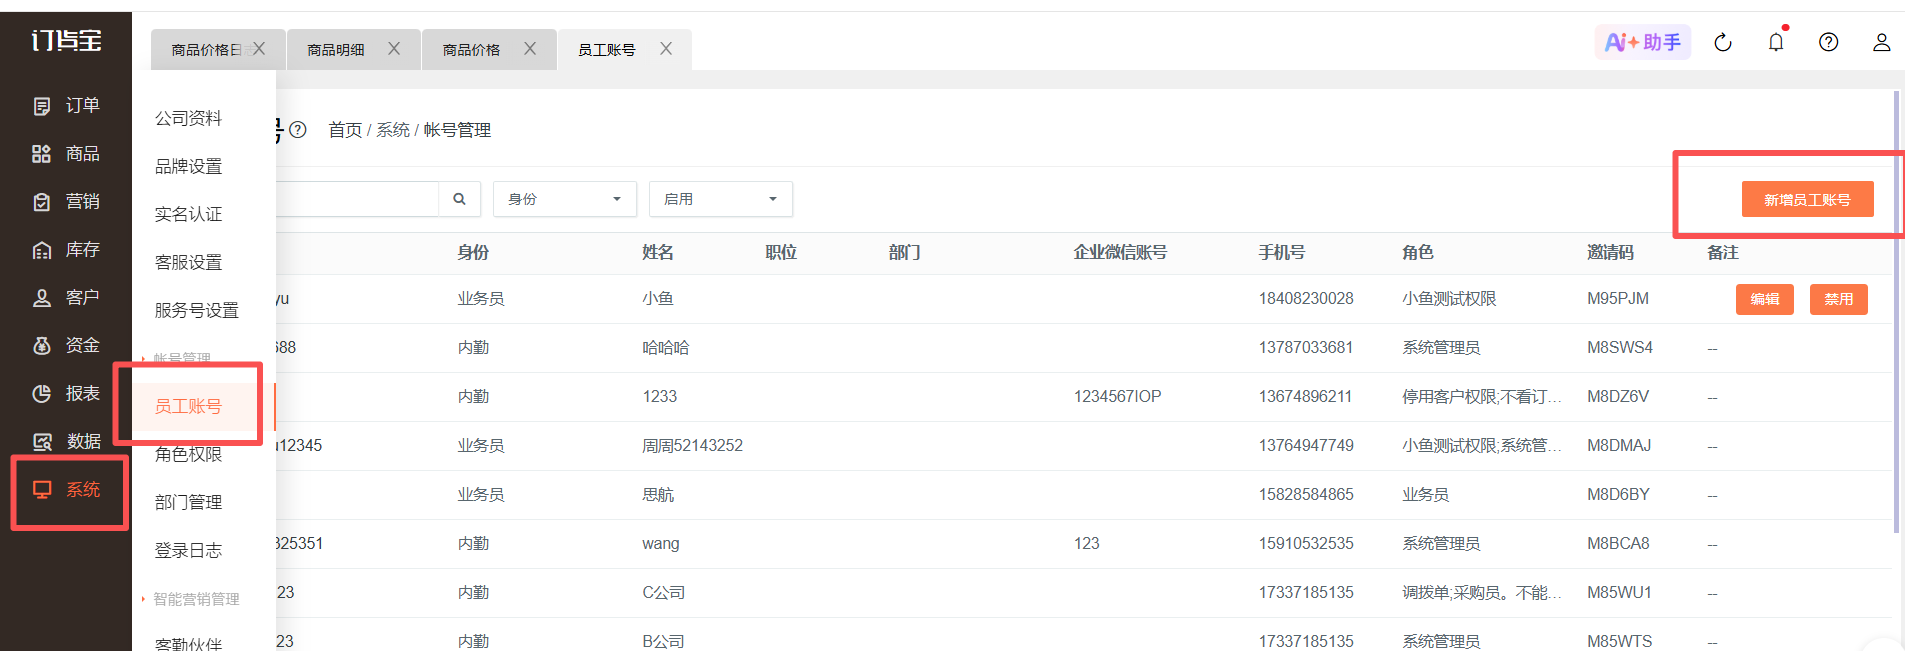Click 首页 in the breadcrumb
Viewport: 1905px width, 651px height.
pos(345,130)
